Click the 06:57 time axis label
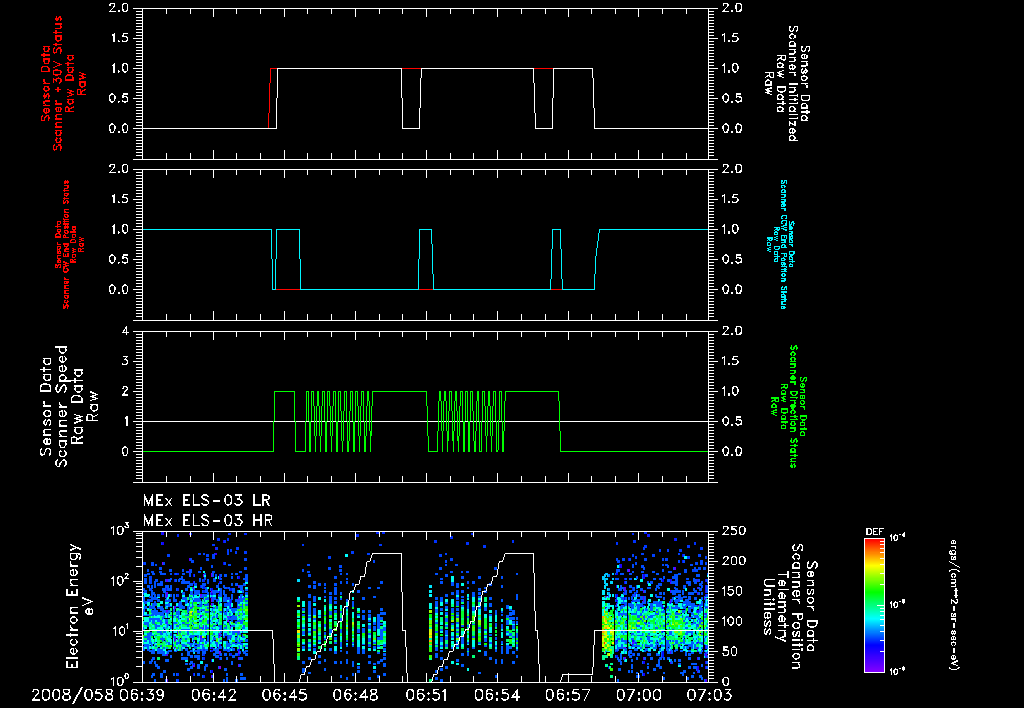This screenshot has width=1024, height=708. [568, 695]
